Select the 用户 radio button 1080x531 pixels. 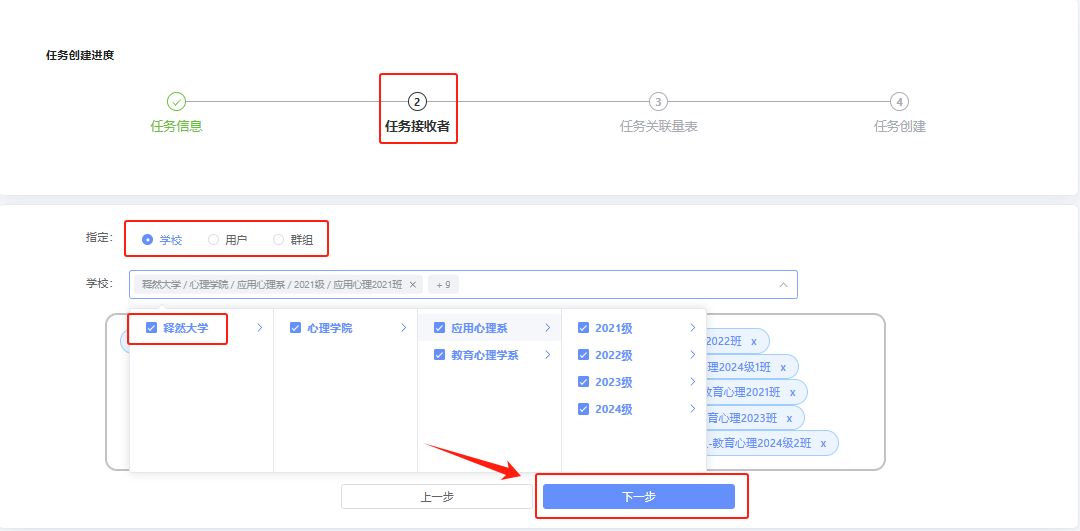(x=214, y=240)
